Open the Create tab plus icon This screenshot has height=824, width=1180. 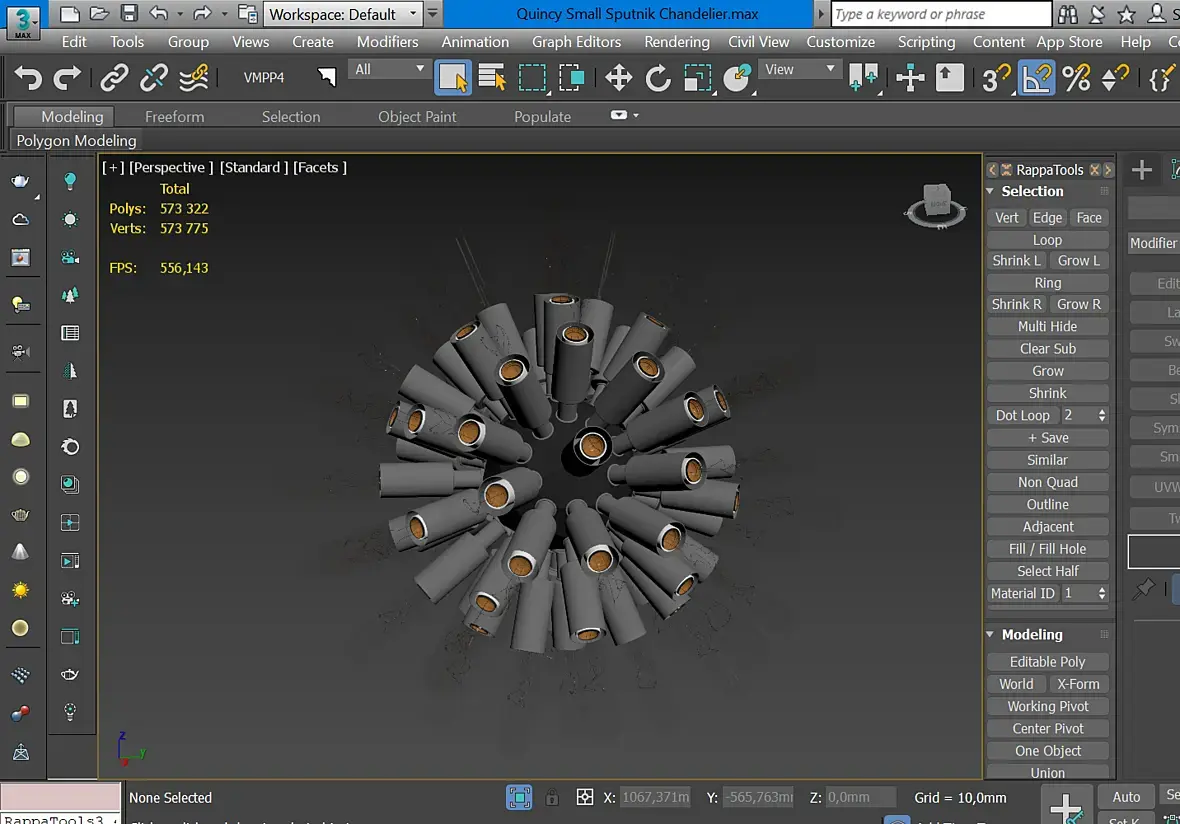point(1141,170)
